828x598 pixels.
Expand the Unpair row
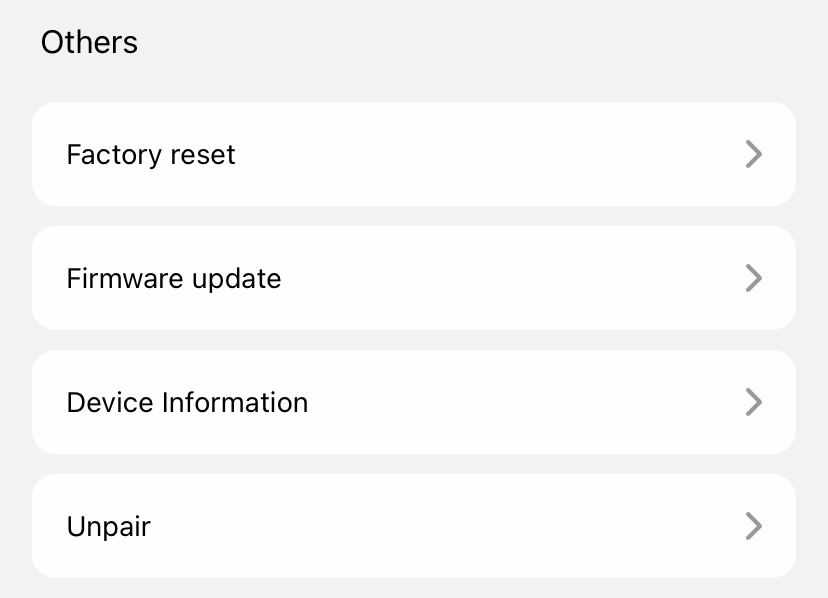[414, 526]
